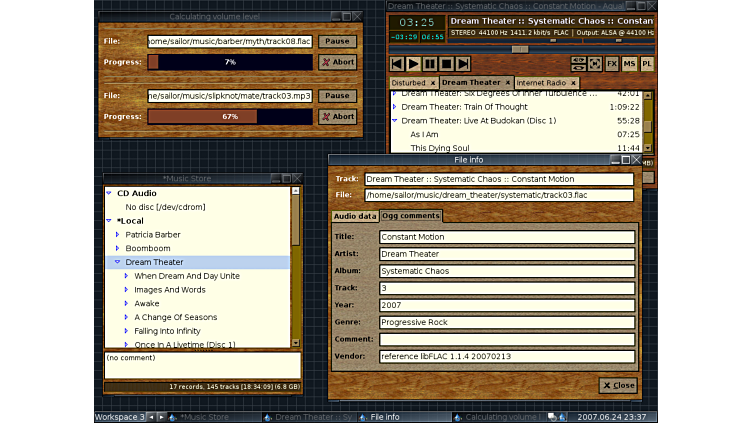Click the song position seek slider

point(519,48)
